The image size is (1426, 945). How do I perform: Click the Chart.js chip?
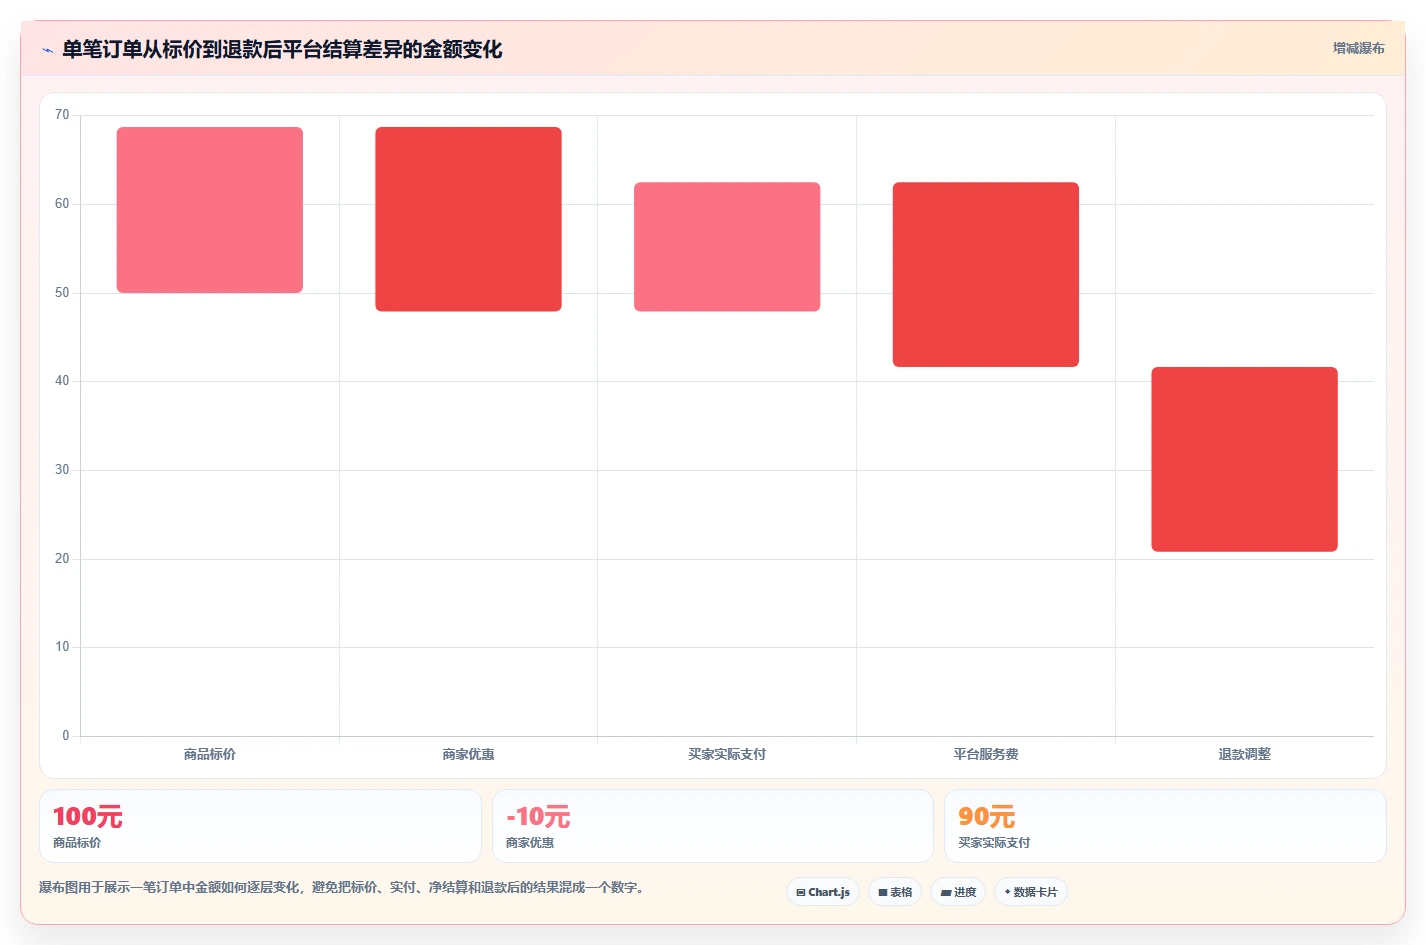point(823,892)
